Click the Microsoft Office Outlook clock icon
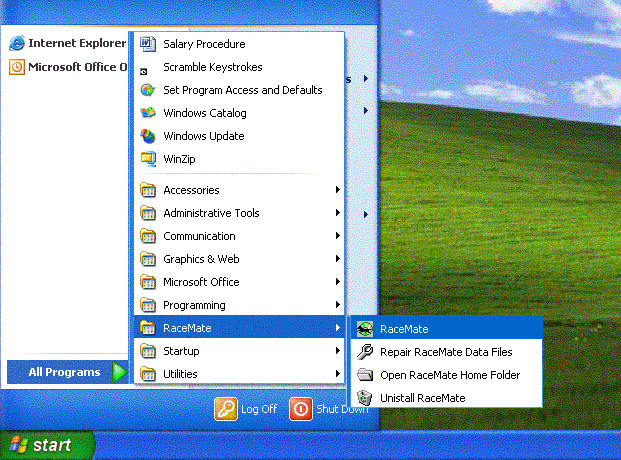This screenshot has width=621, height=460. point(17,67)
